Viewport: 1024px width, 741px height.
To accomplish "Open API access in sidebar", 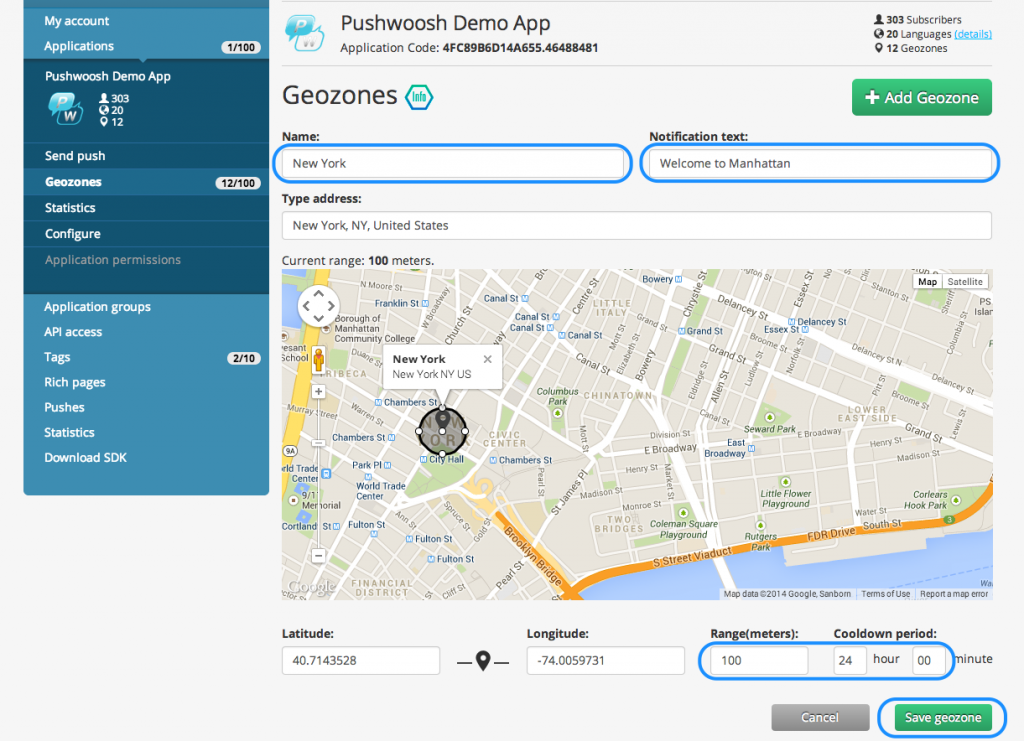I will pyautogui.click(x=73, y=332).
